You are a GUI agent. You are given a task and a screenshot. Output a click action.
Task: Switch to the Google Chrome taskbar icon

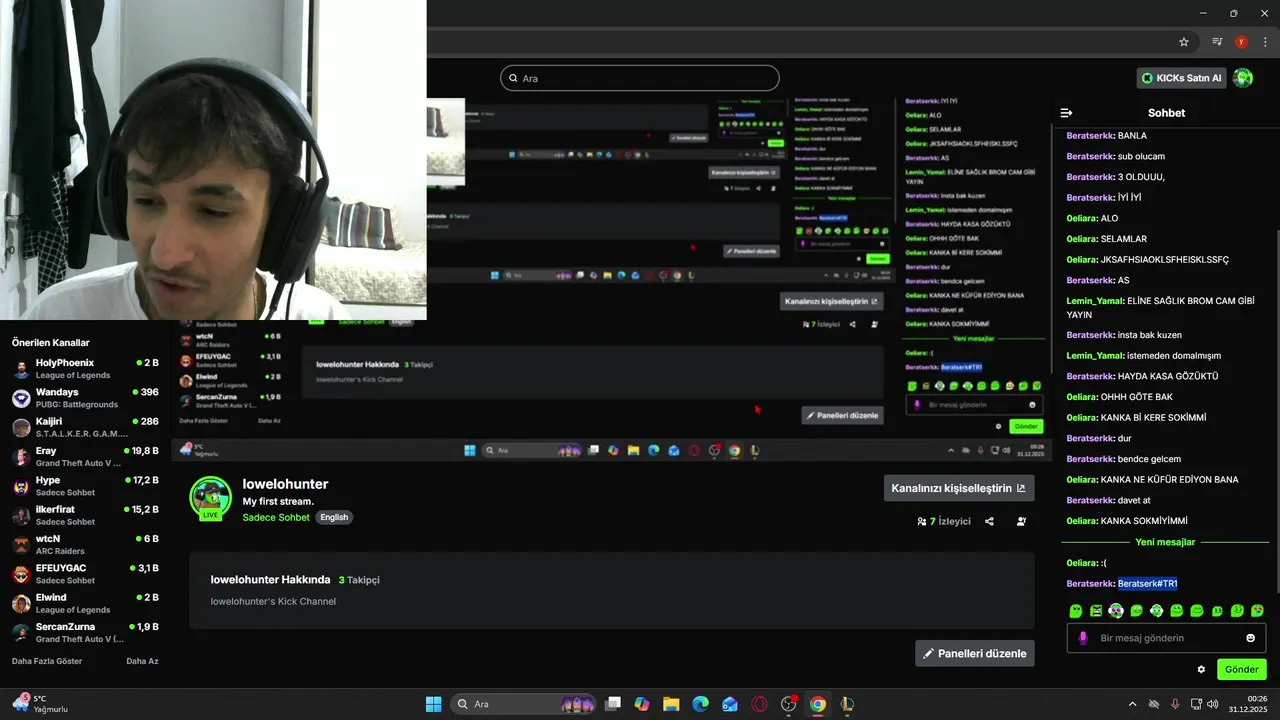(x=818, y=704)
